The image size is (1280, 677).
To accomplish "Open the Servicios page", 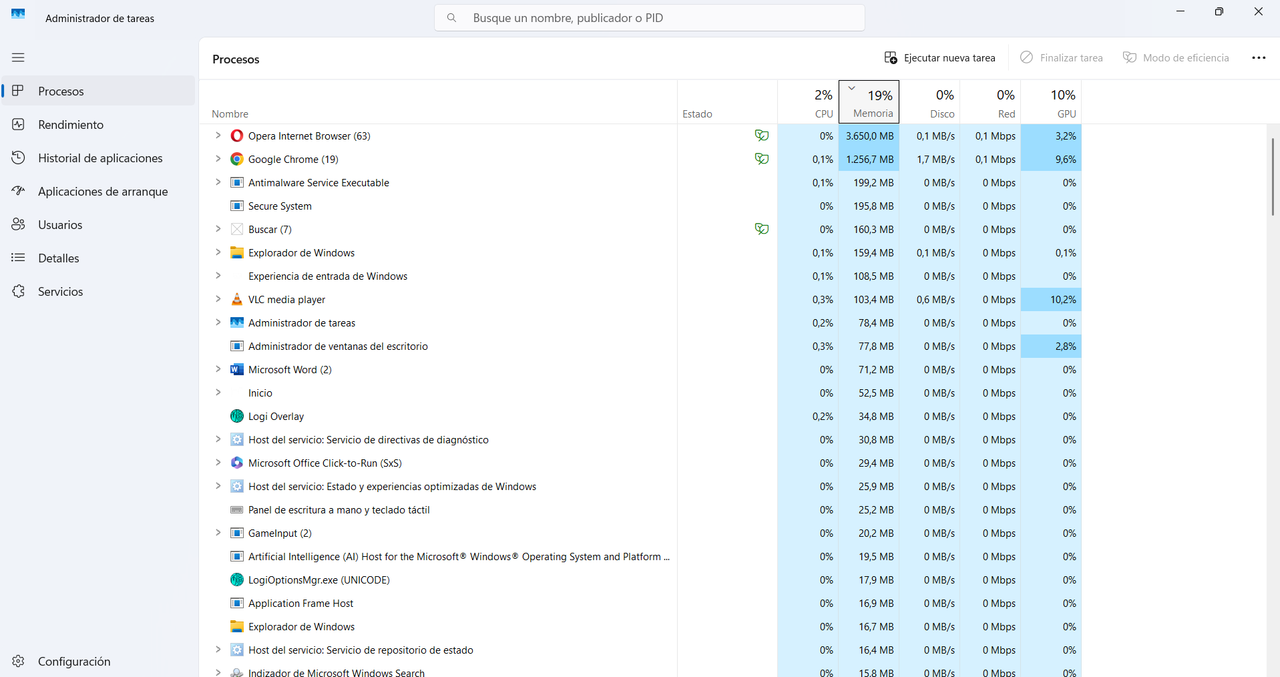I will pos(98,291).
